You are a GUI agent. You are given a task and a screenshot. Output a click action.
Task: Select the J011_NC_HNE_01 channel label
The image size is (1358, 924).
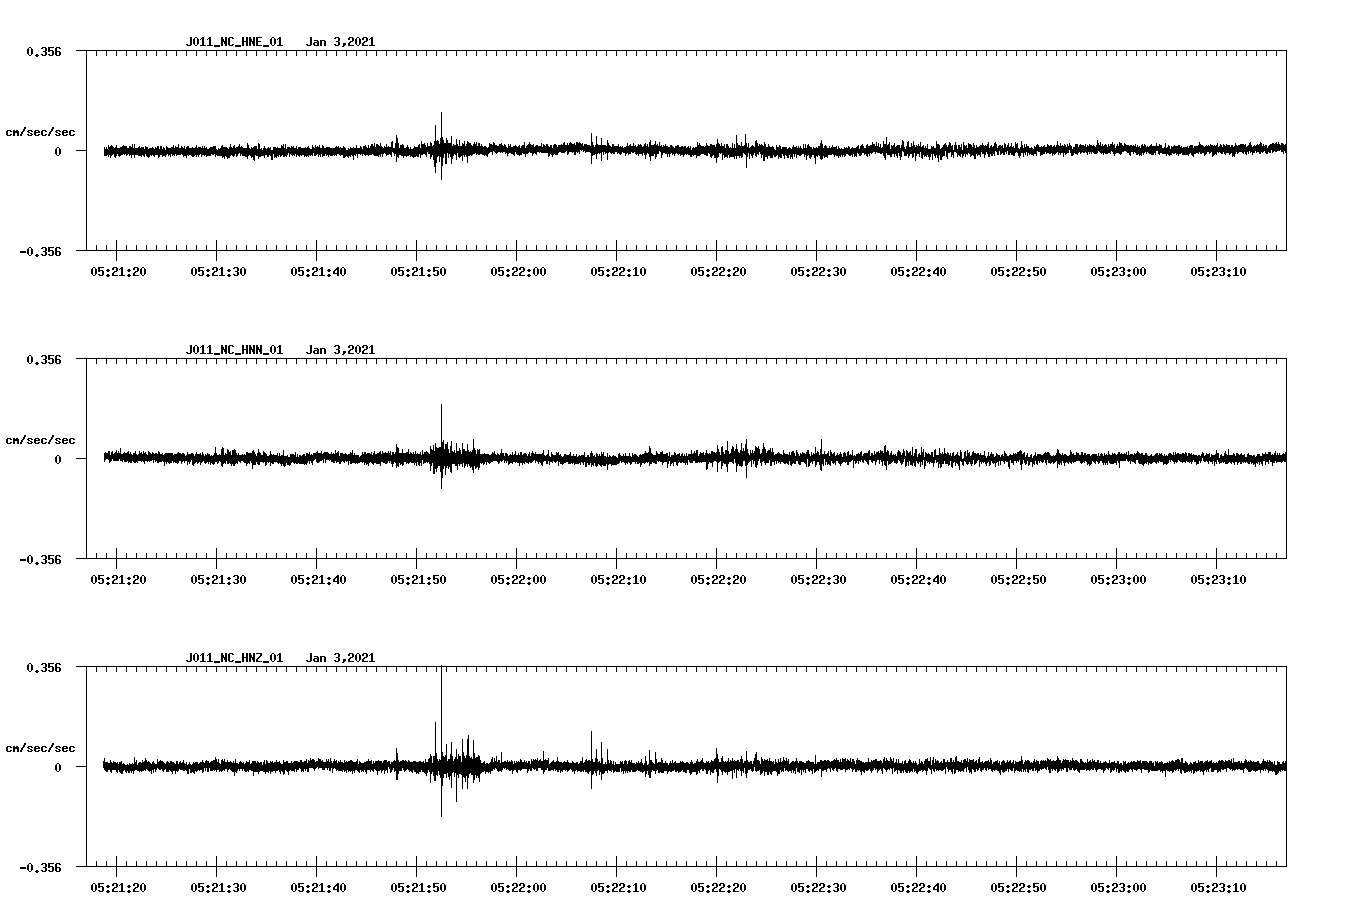(x=234, y=41)
